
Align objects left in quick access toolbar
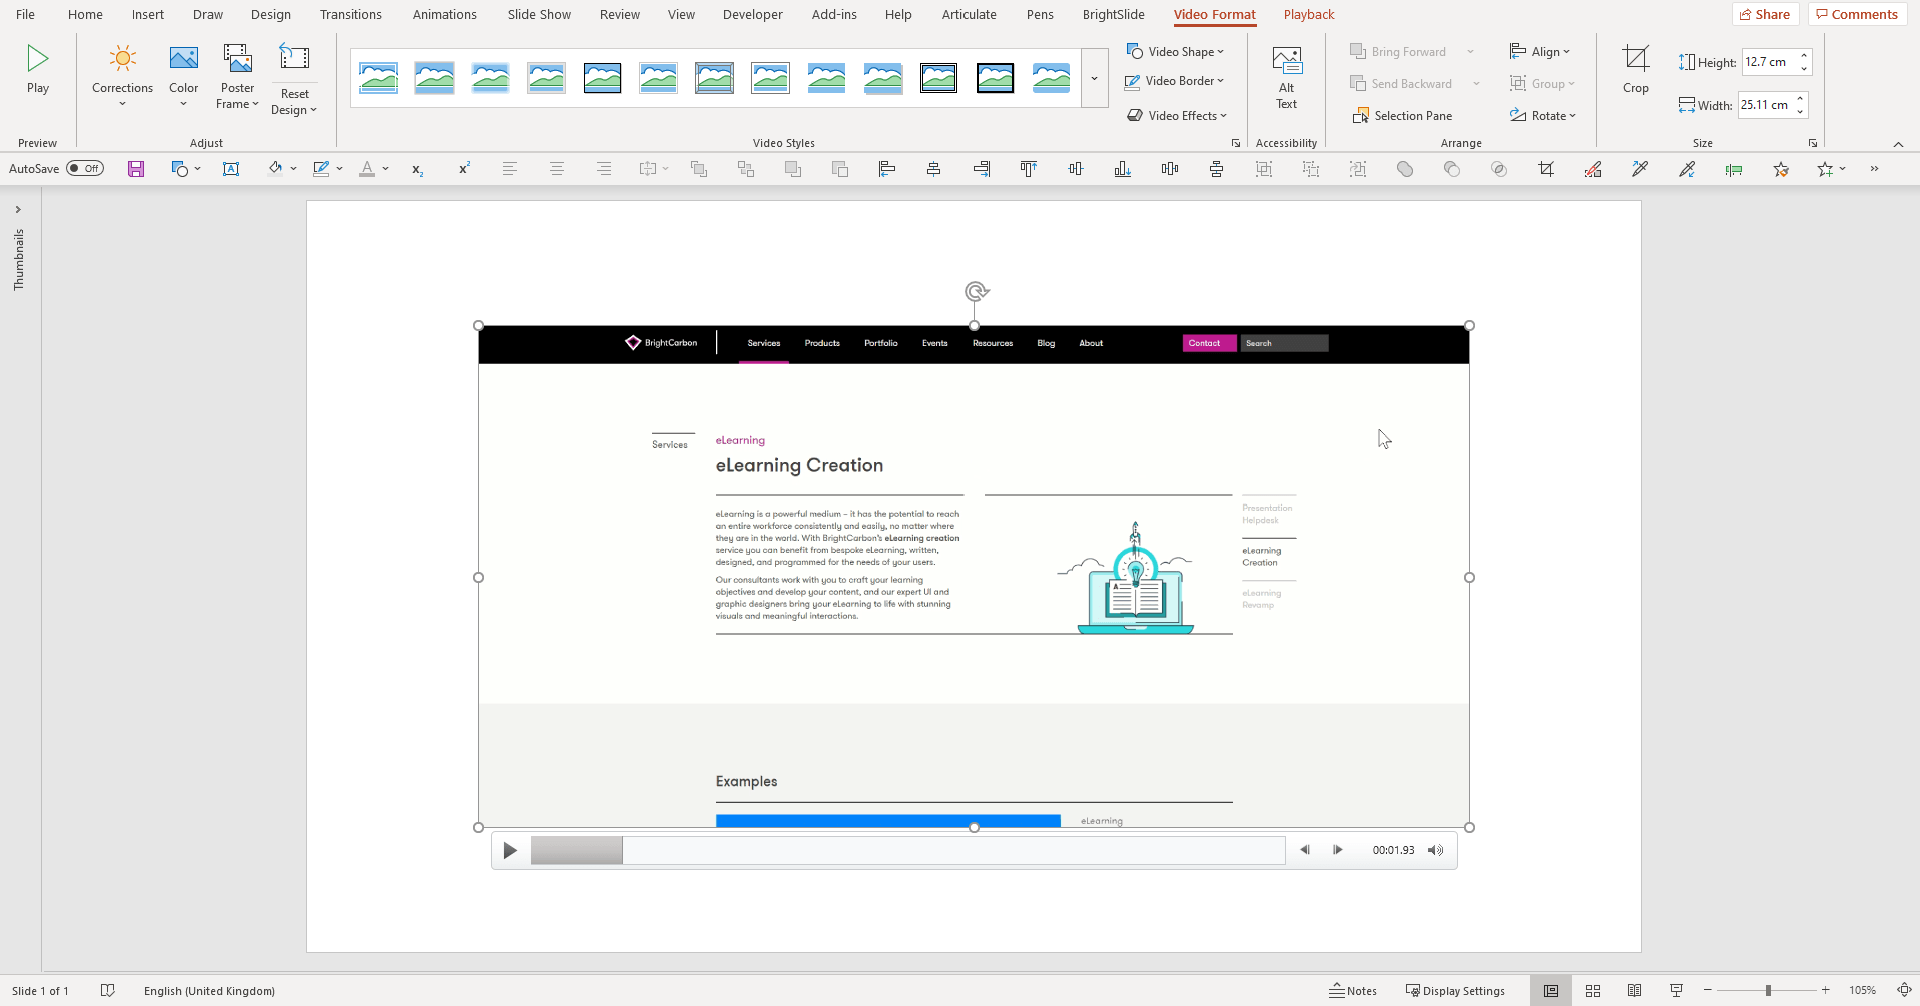point(886,169)
